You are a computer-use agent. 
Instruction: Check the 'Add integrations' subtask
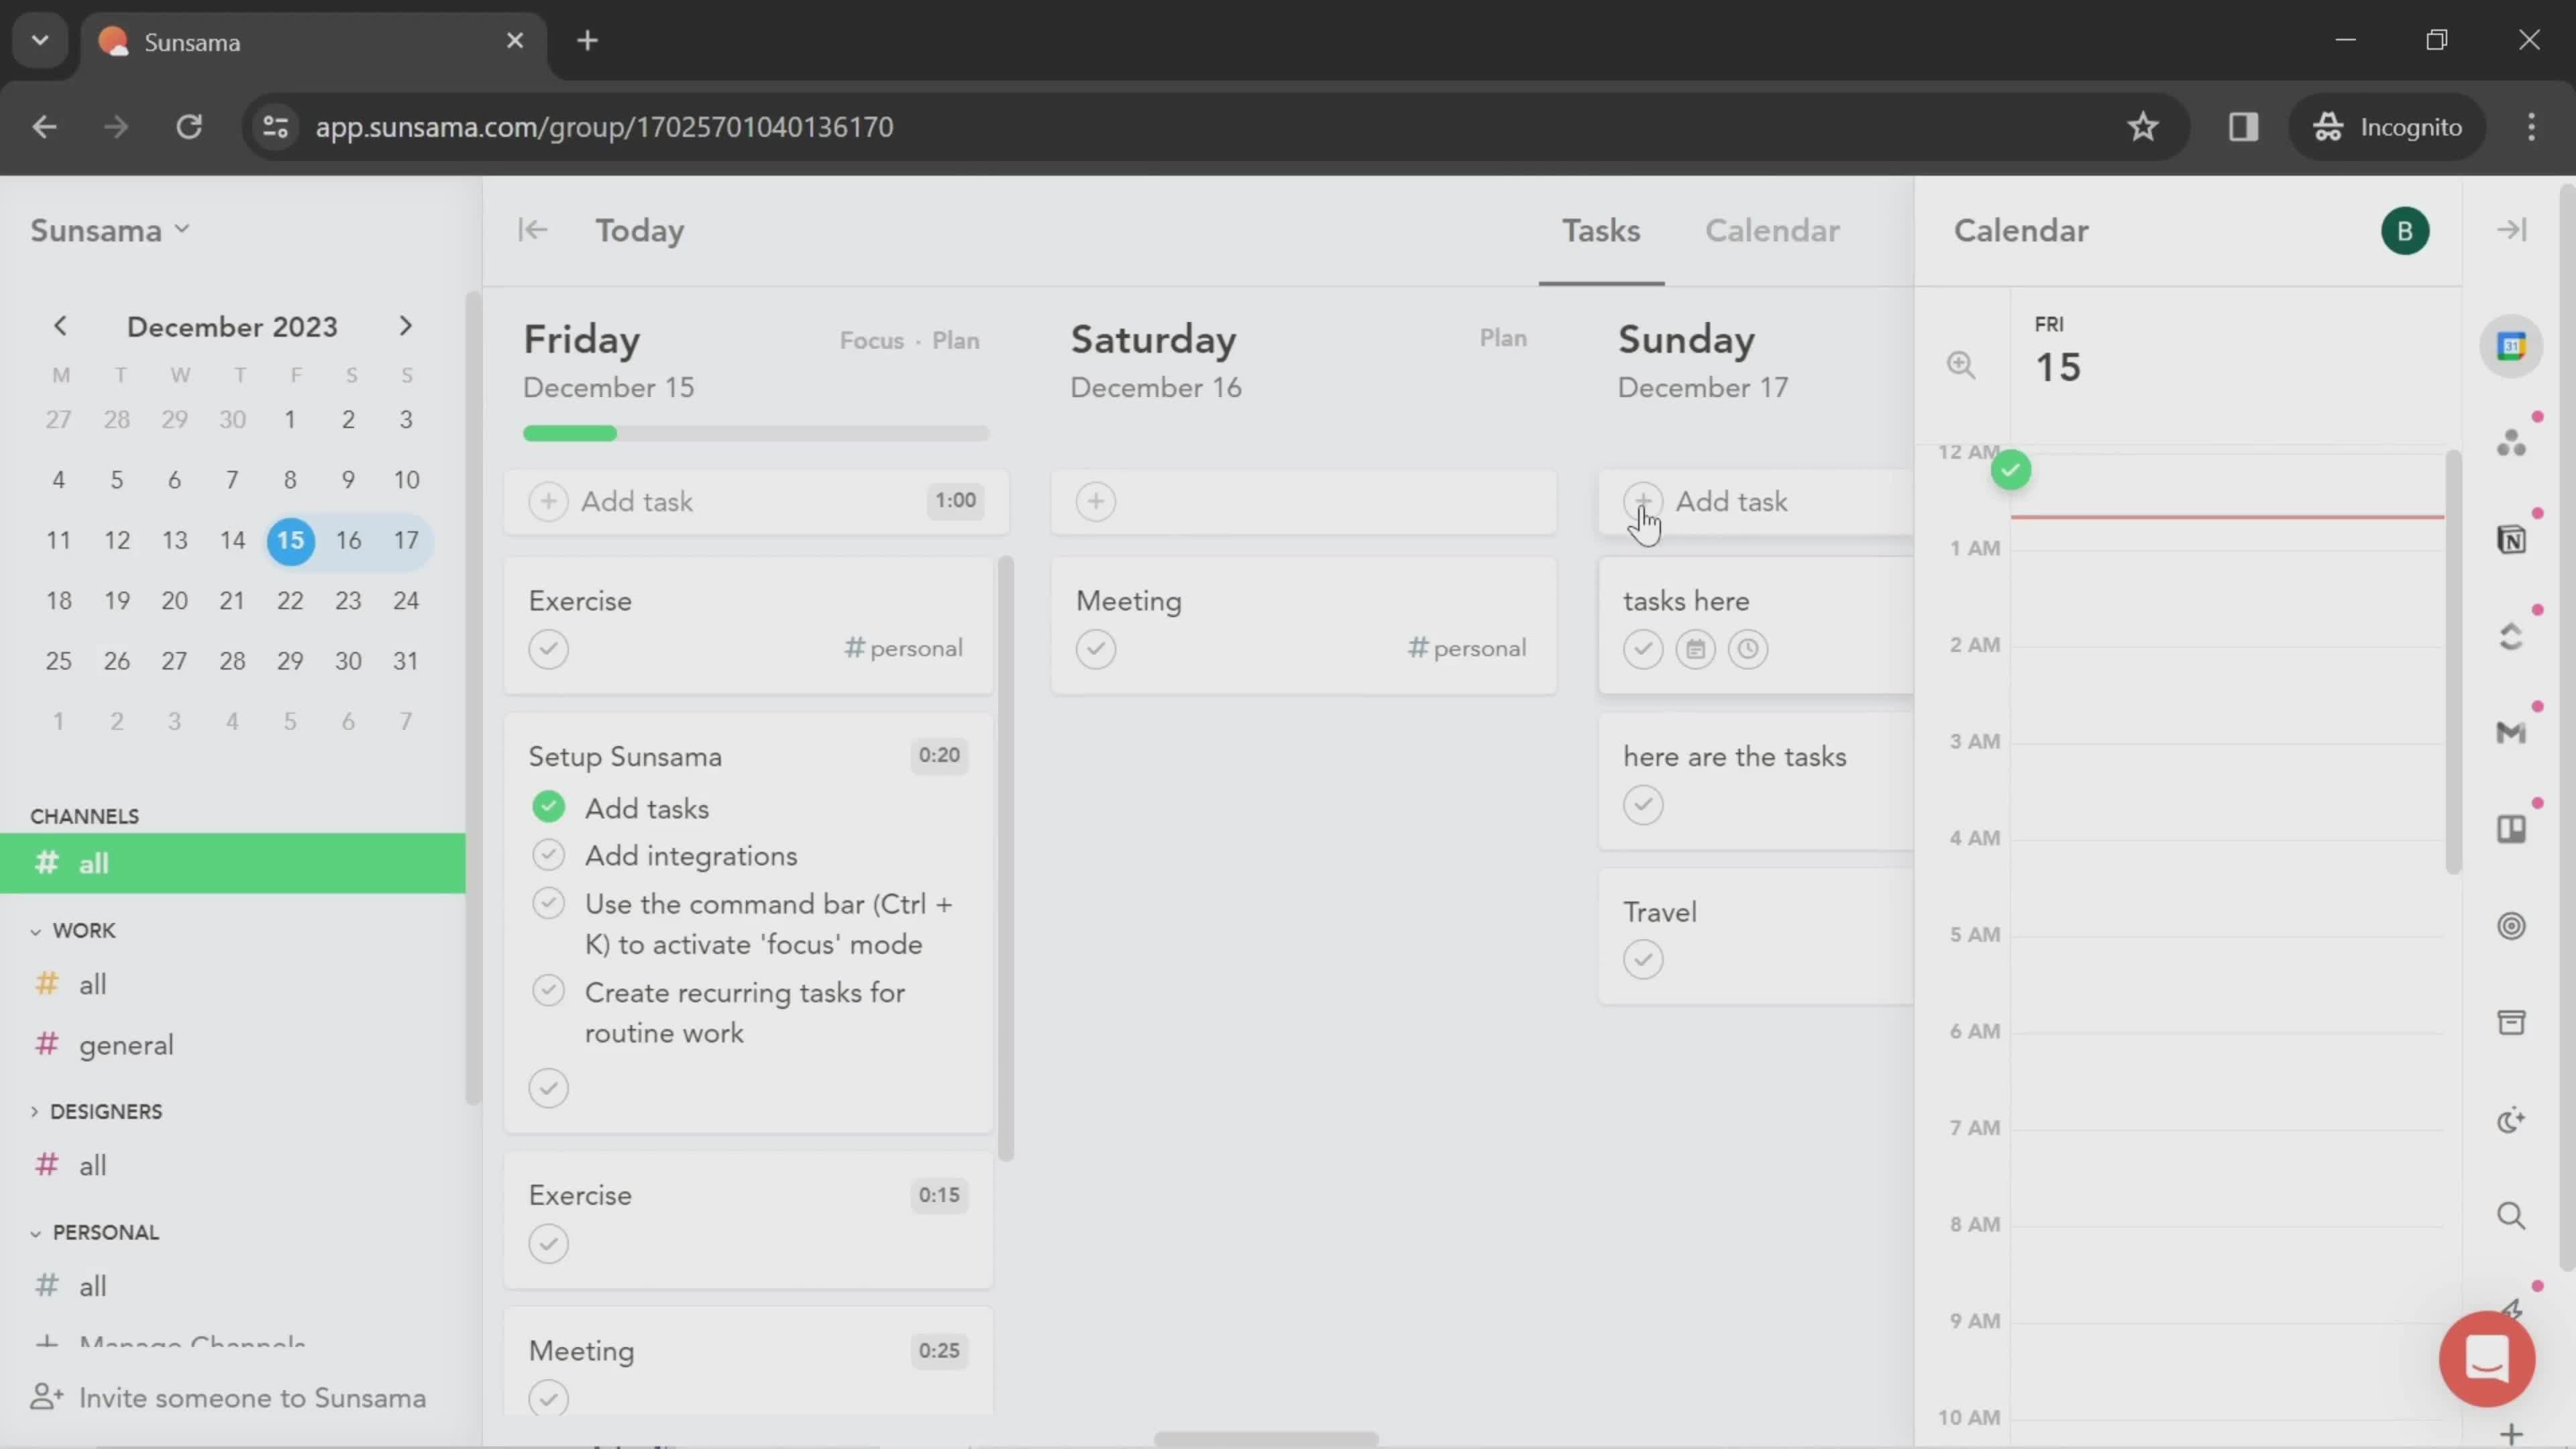point(548,855)
